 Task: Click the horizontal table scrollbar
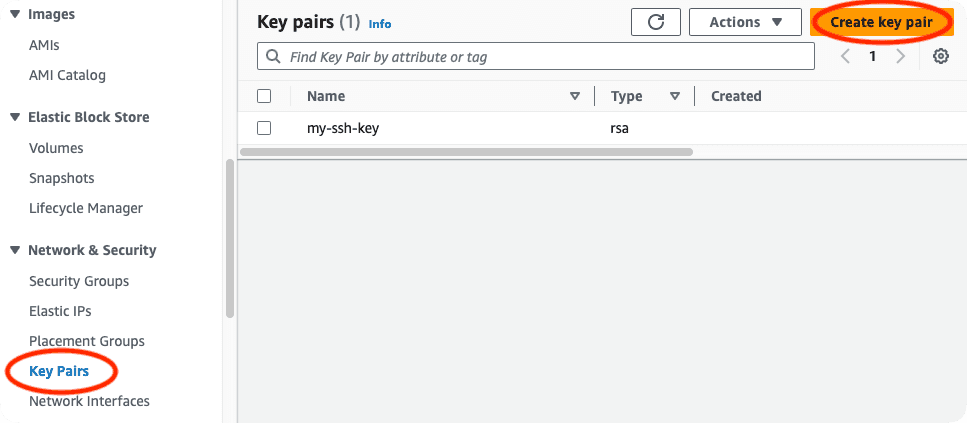(466, 152)
